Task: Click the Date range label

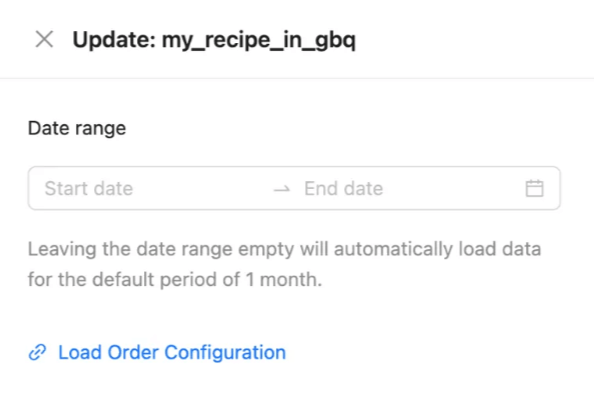Action: point(77,128)
